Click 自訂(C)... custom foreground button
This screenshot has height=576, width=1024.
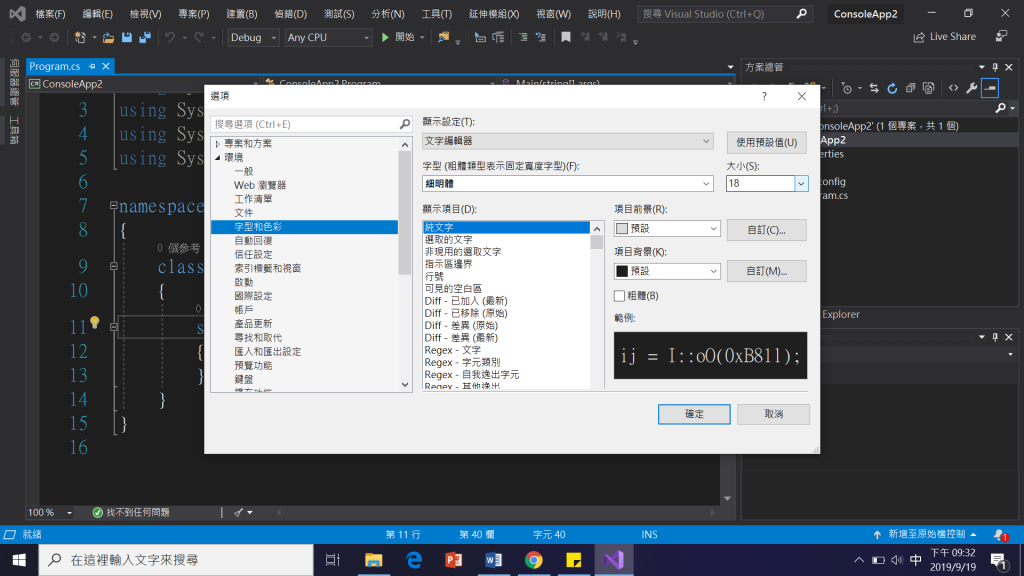(x=766, y=230)
